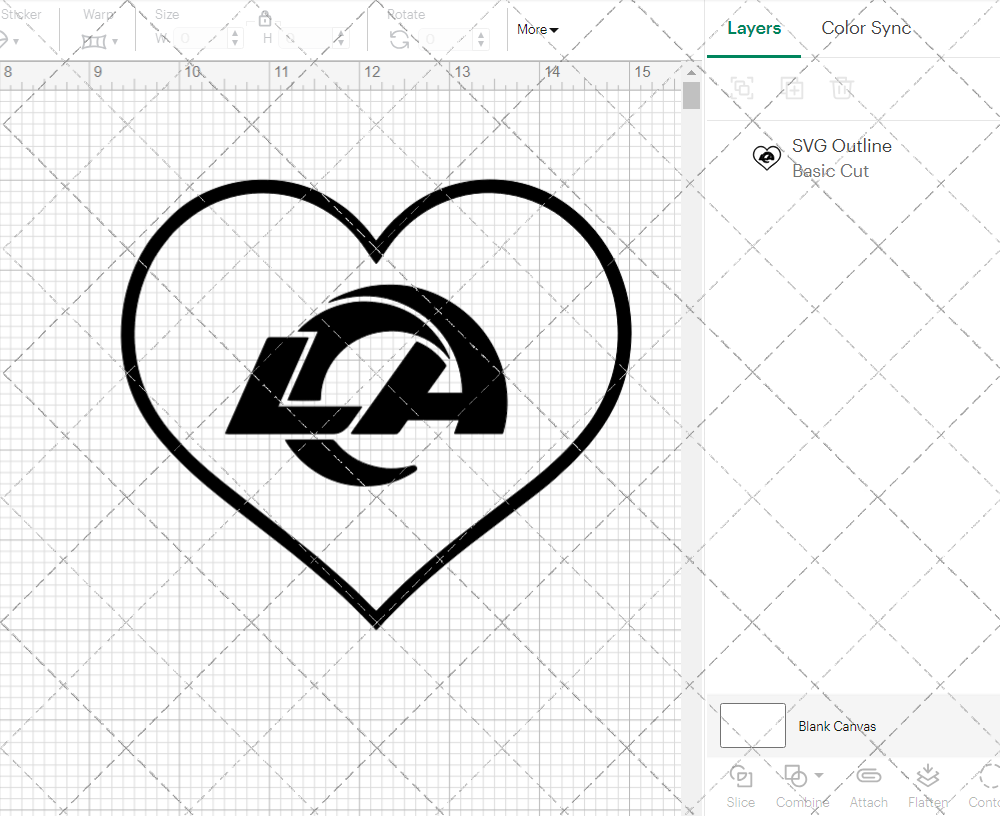This screenshot has height=816, width=1000.
Task: Click the Attach paperclip icon
Action: (868, 776)
